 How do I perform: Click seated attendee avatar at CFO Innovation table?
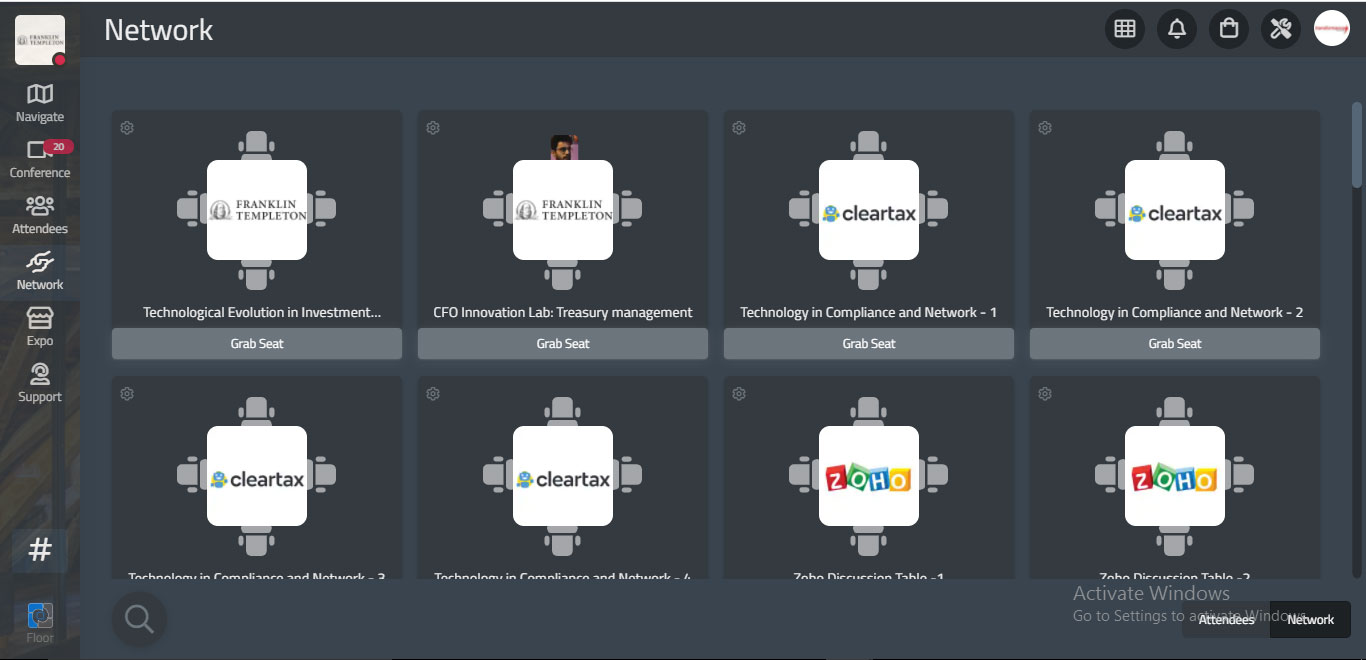(564, 148)
